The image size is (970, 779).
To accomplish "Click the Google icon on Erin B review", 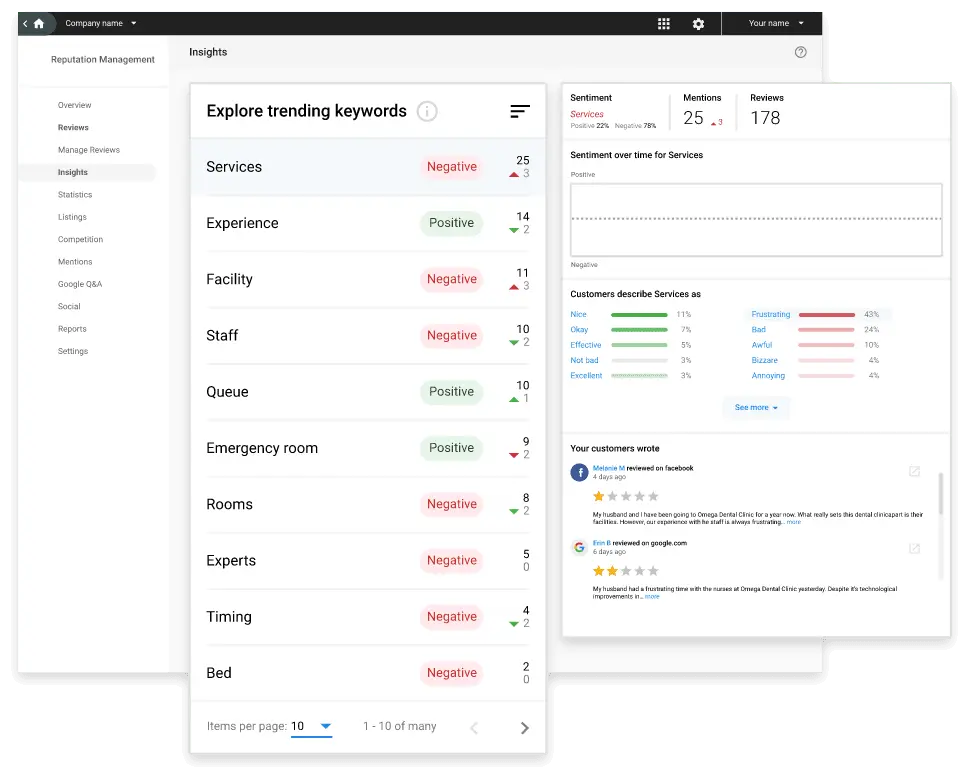I will click(x=579, y=547).
